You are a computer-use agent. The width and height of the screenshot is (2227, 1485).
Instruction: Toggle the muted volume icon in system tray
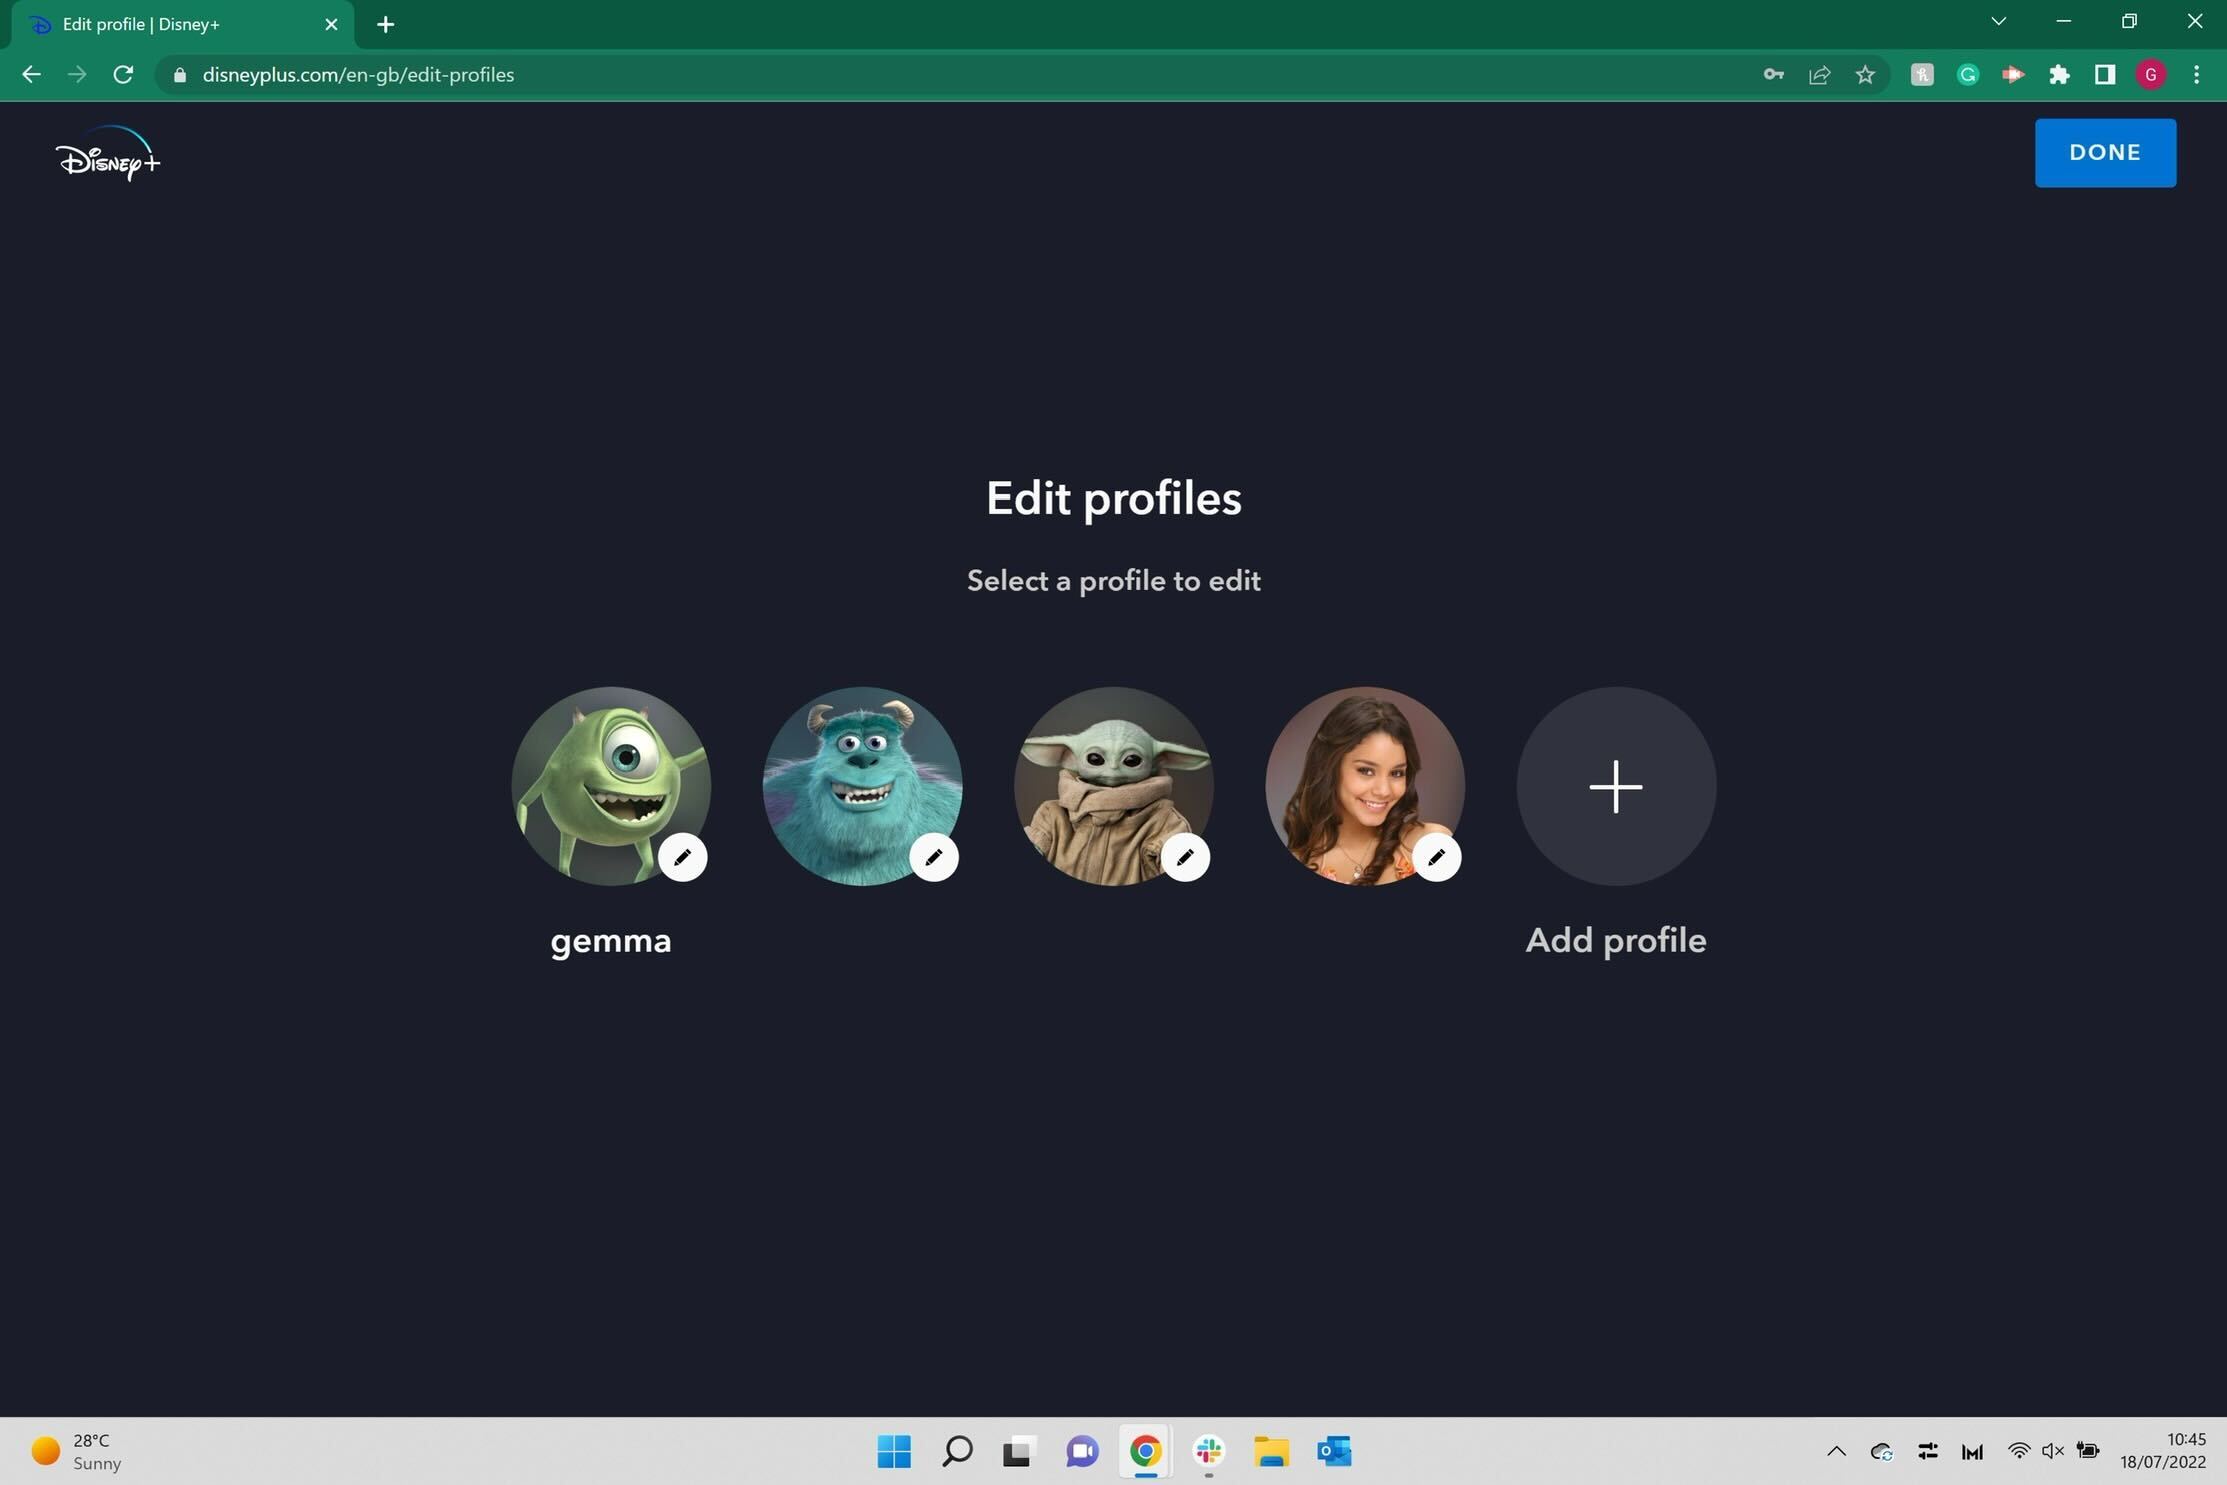2052,1451
